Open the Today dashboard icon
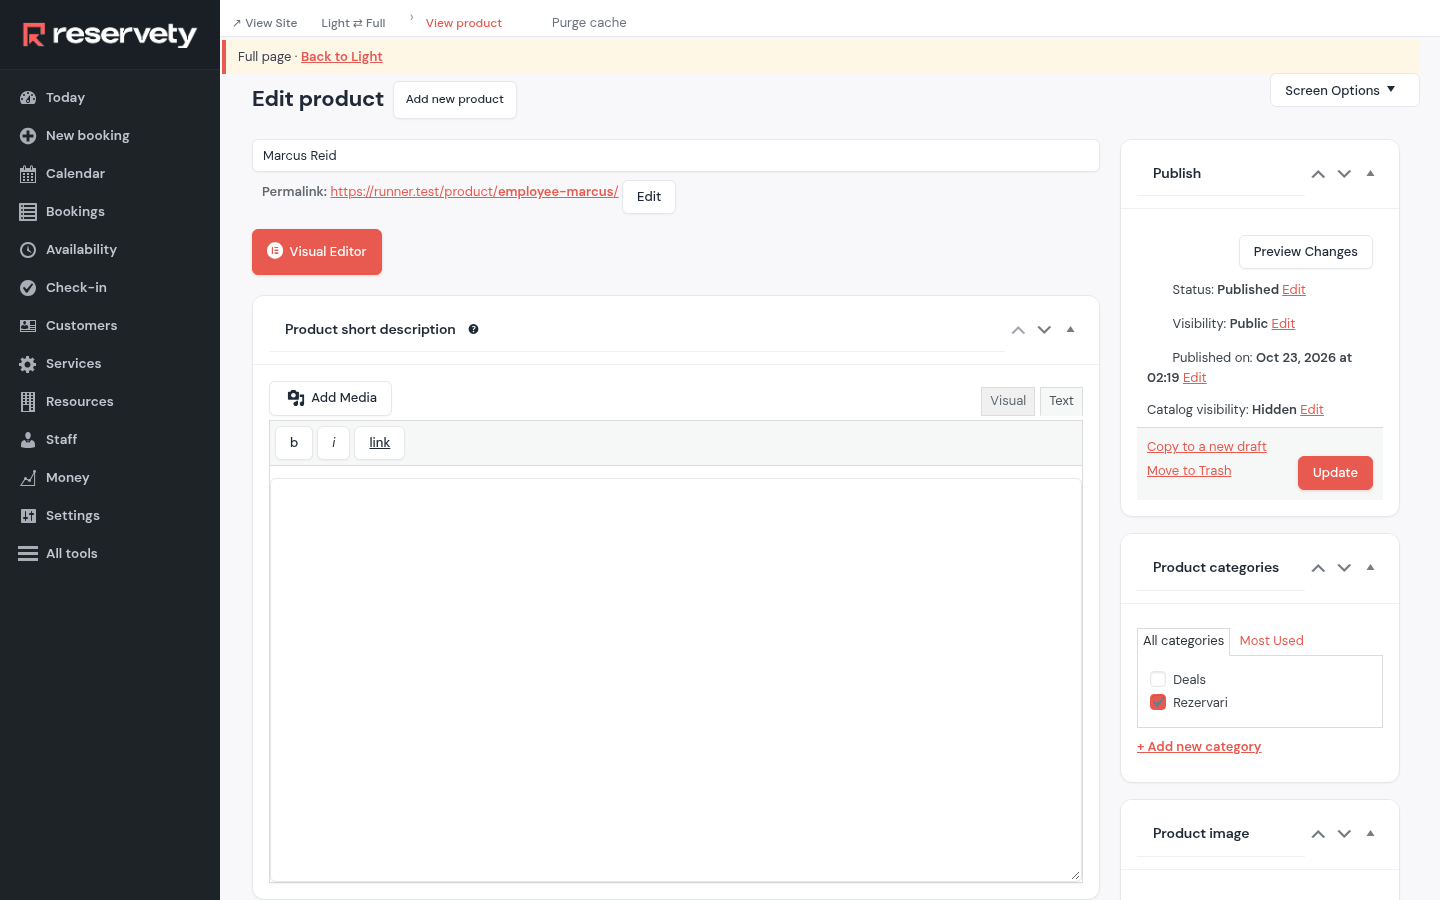This screenshot has height=900, width=1440. [x=28, y=98]
